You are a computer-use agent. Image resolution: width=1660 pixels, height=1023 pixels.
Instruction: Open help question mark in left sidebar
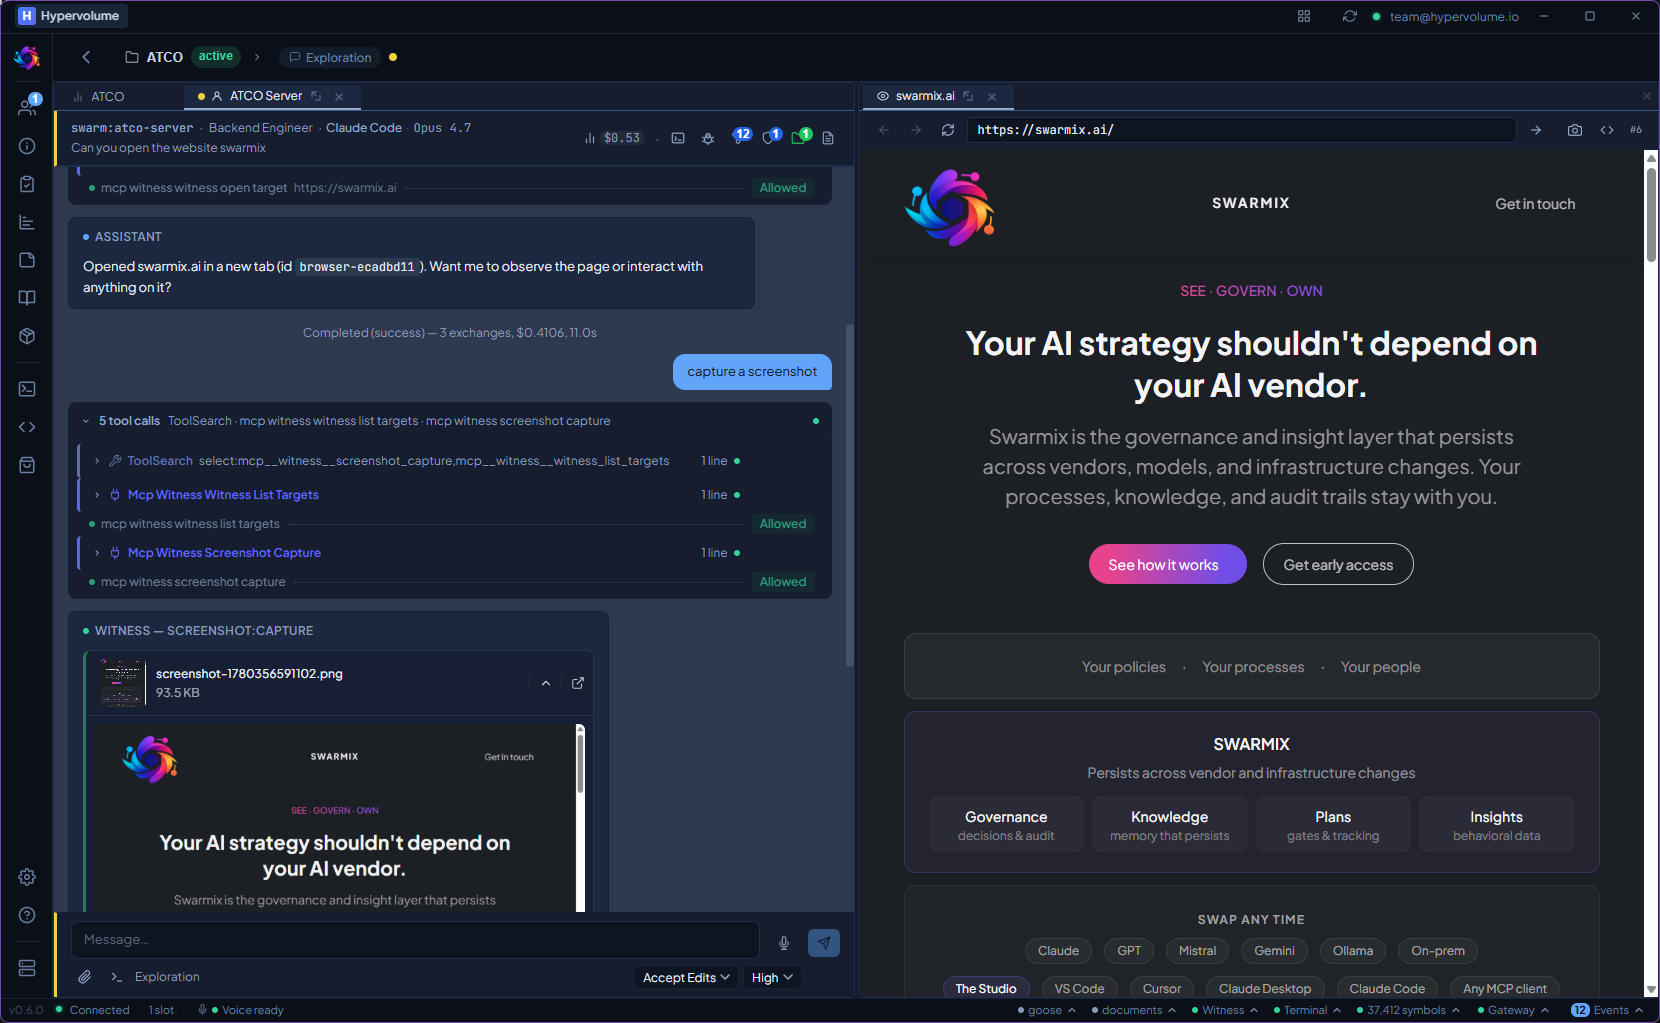point(27,915)
